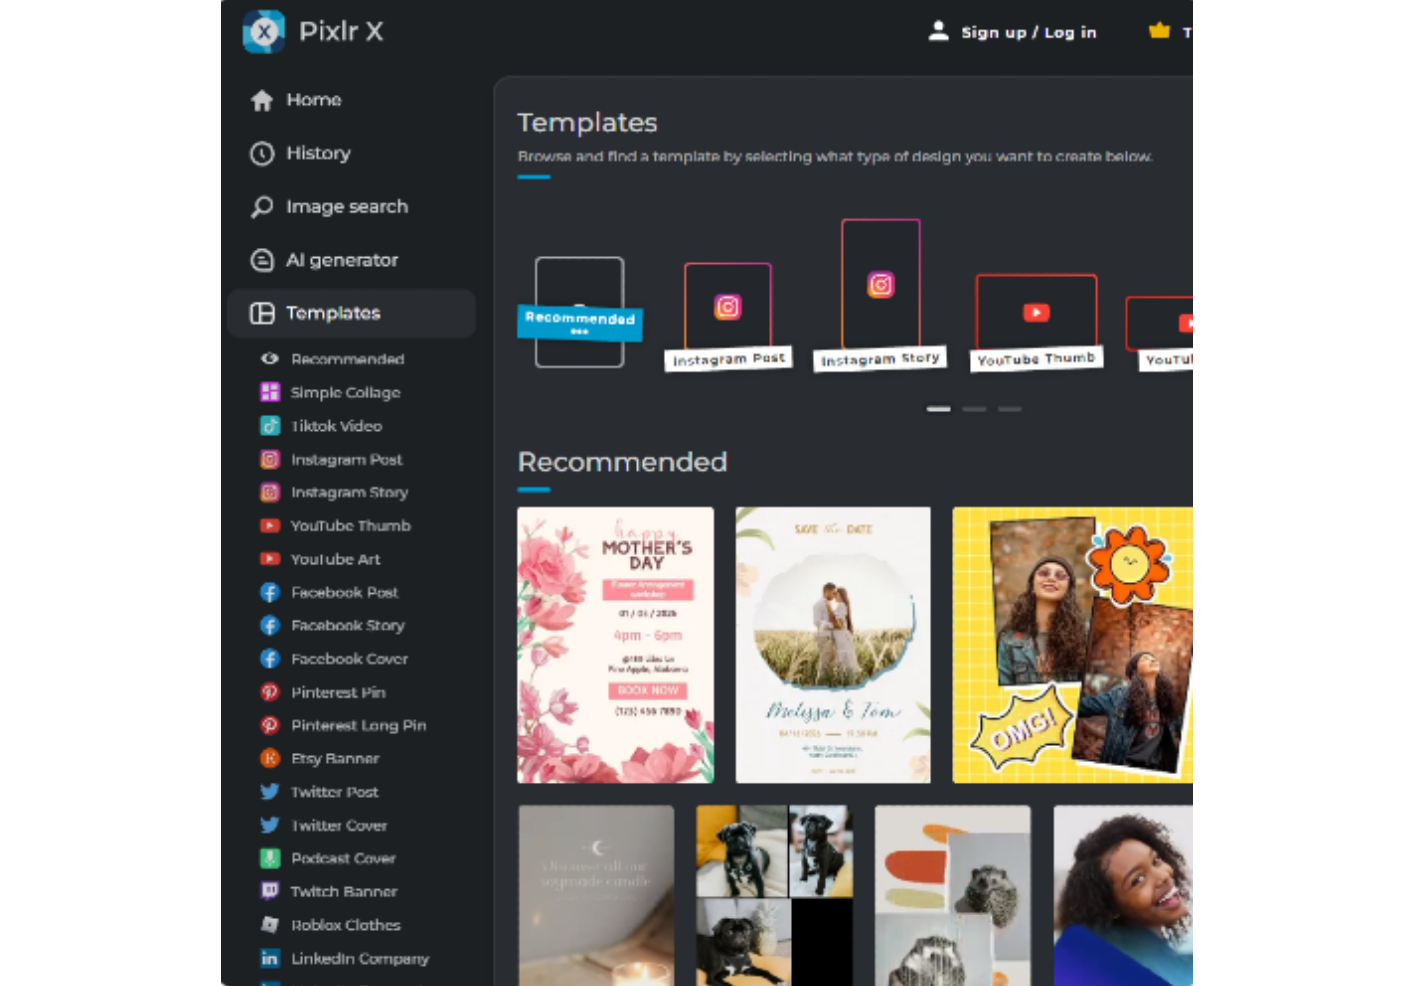Click the LinkedIn Company icon
1414x986 pixels.
pos(270,958)
